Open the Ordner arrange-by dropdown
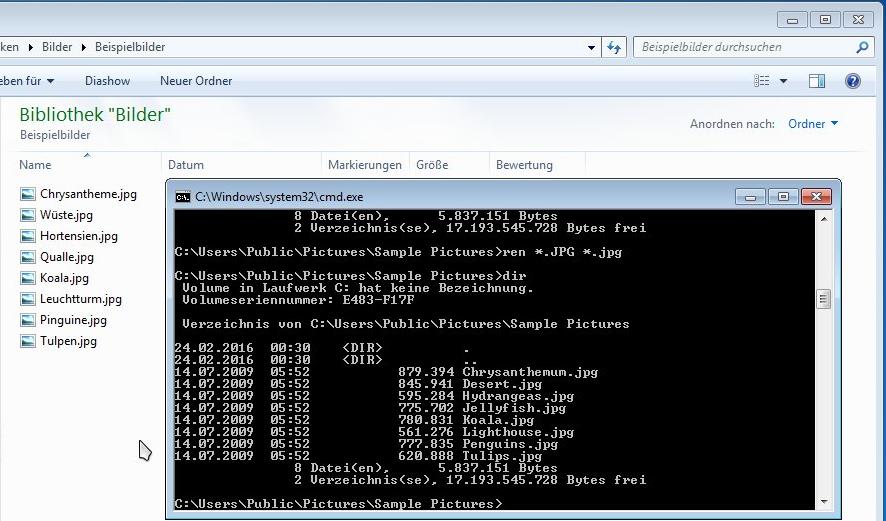Image resolution: width=886 pixels, height=521 pixels. 813,124
